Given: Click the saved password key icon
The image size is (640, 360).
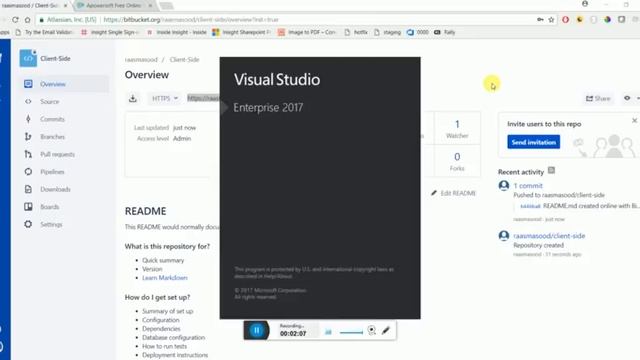Looking at the screenshot, I should pyautogui.click(x=540, y=20).
